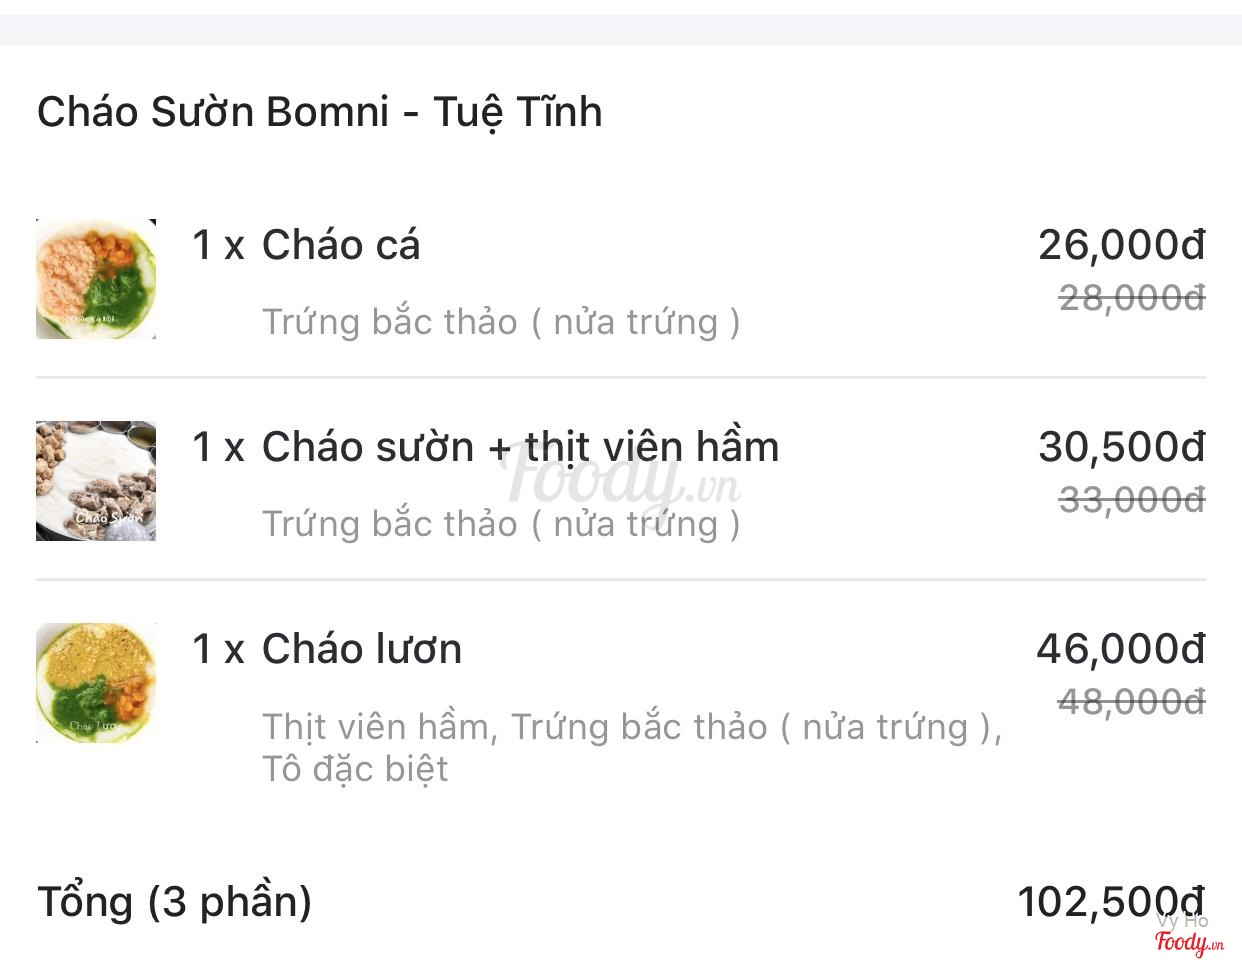Tap the Cháo lươn dish thumbnail

pos(96,683)
